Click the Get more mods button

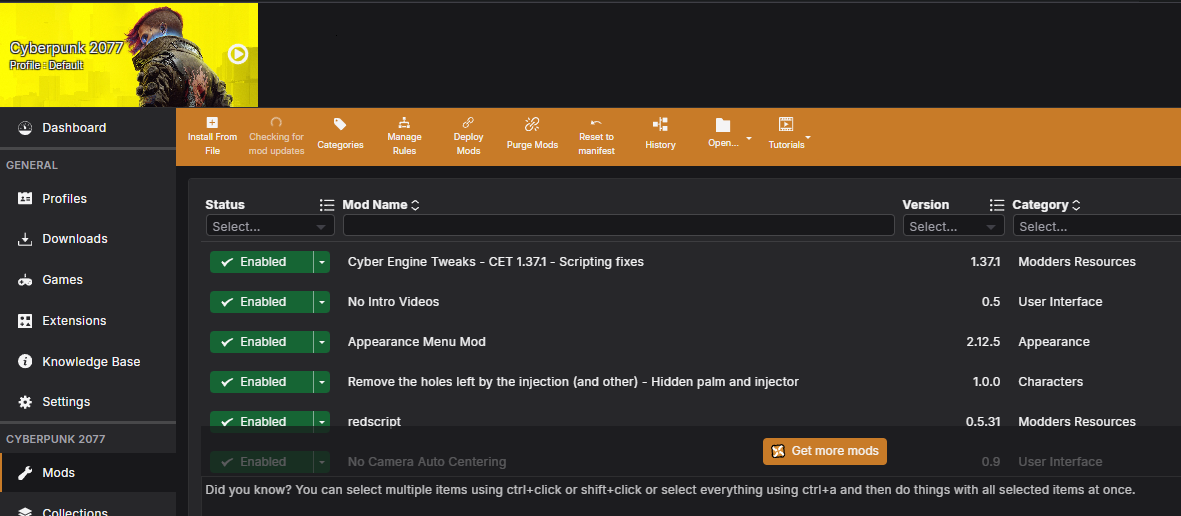825,451
